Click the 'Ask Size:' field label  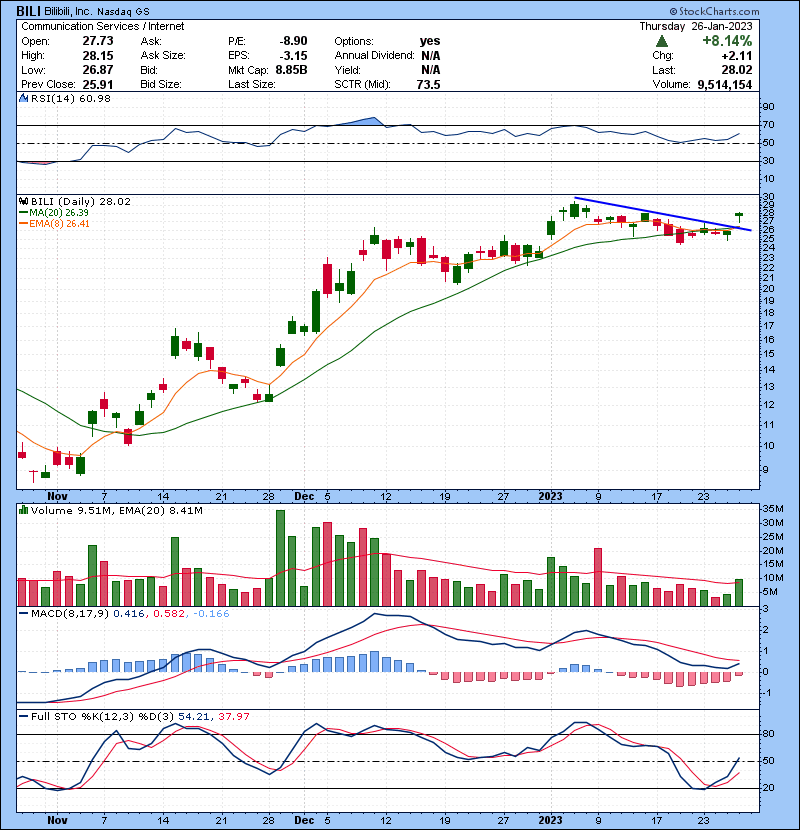pyautogui.click(x=163, y=56)
